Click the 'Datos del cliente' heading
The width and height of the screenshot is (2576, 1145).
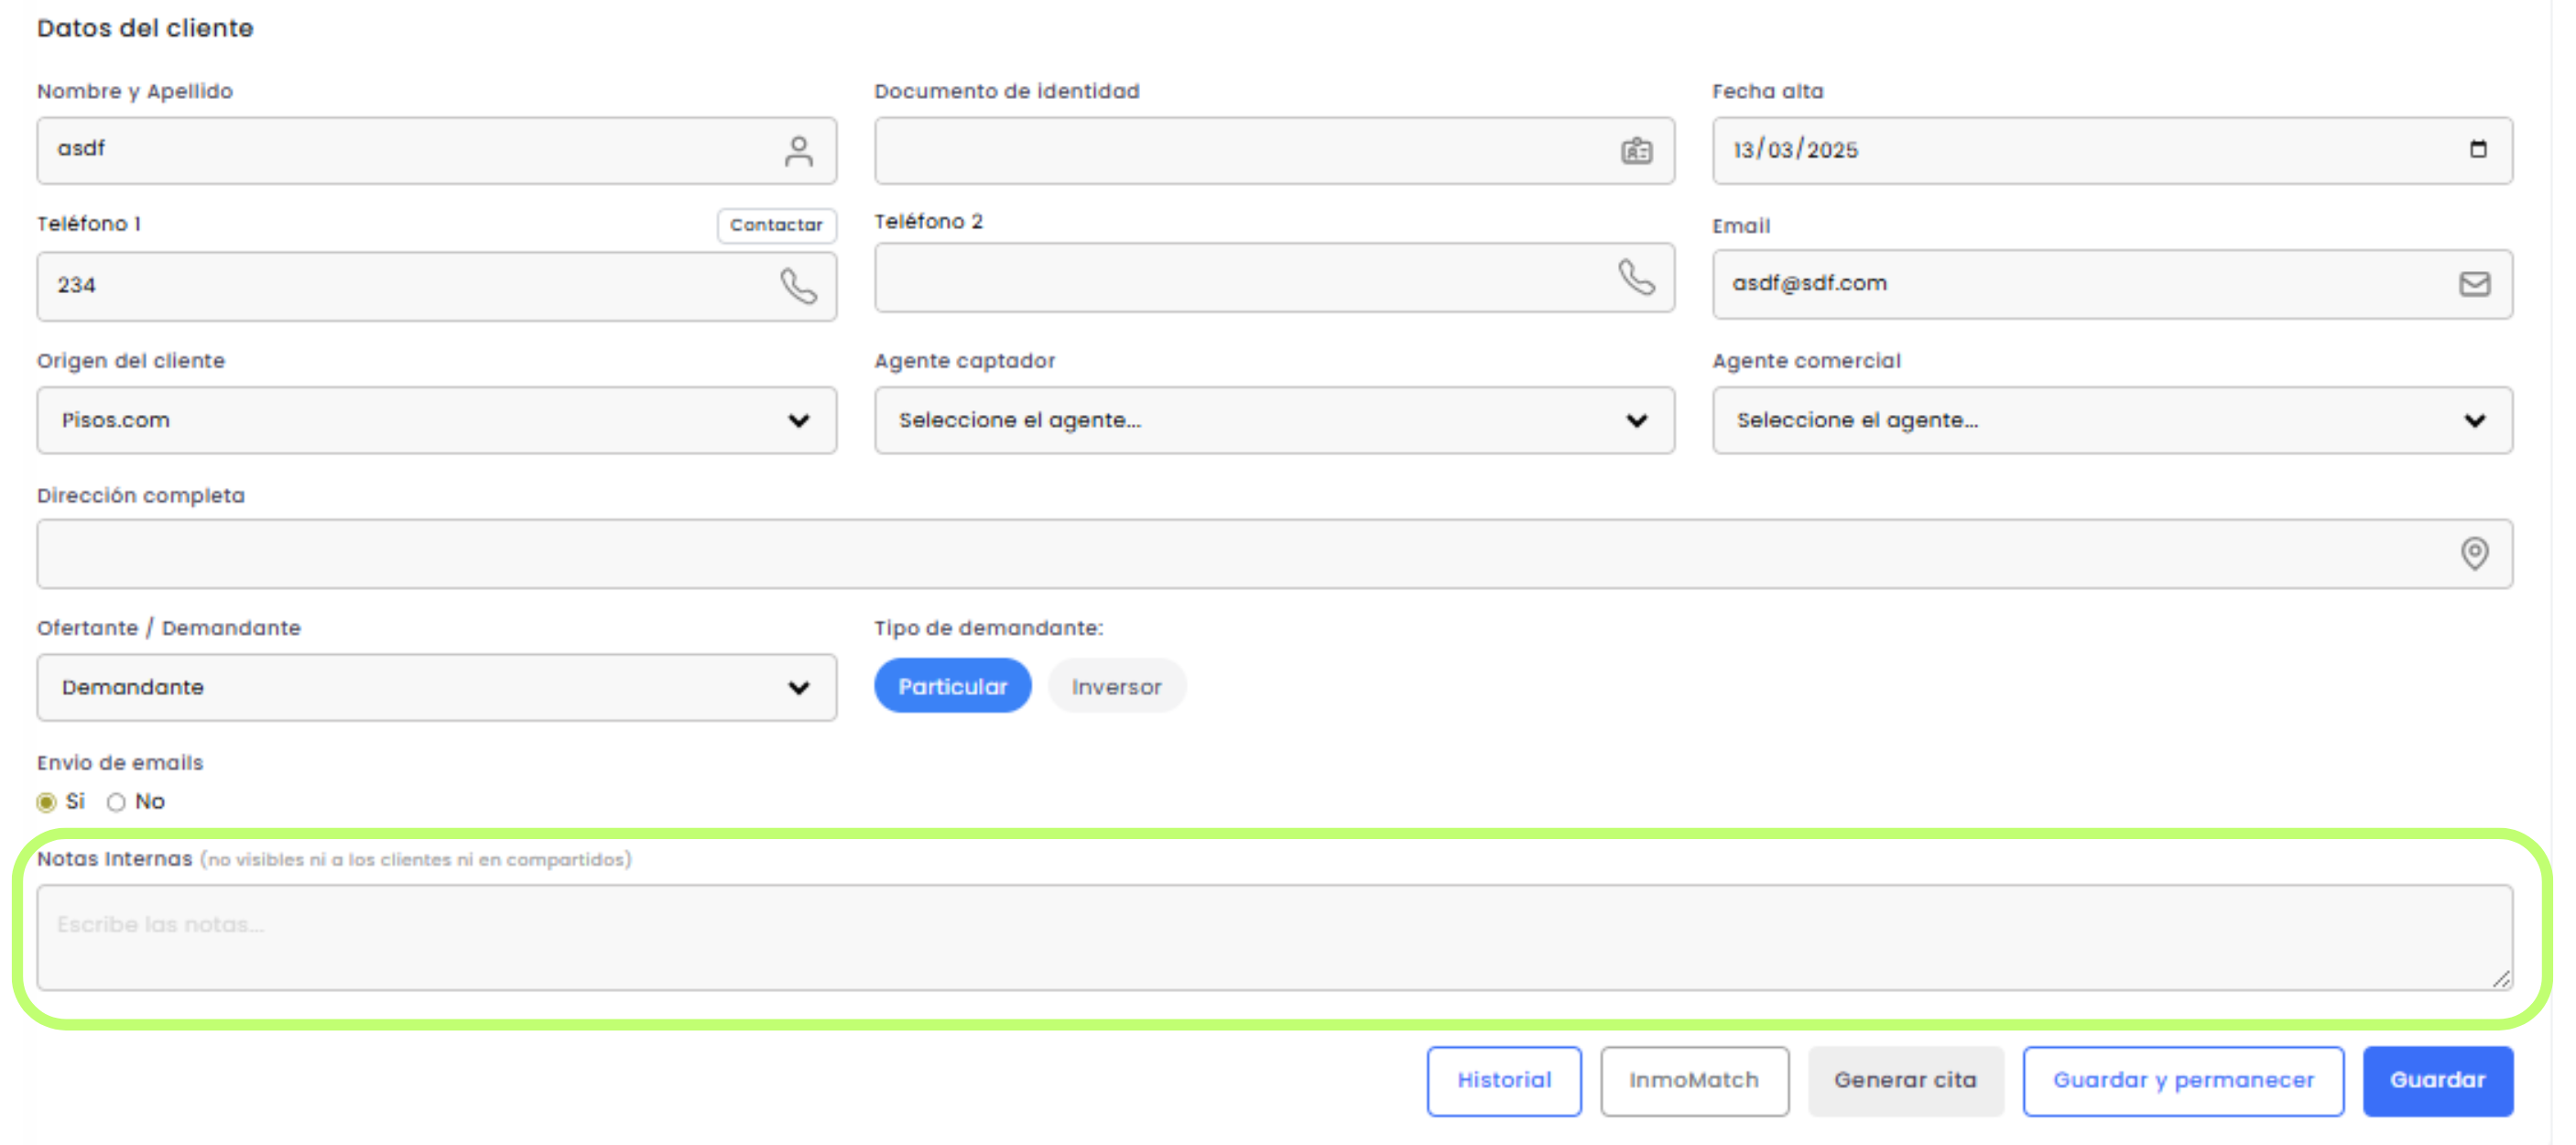coord(145,28)
